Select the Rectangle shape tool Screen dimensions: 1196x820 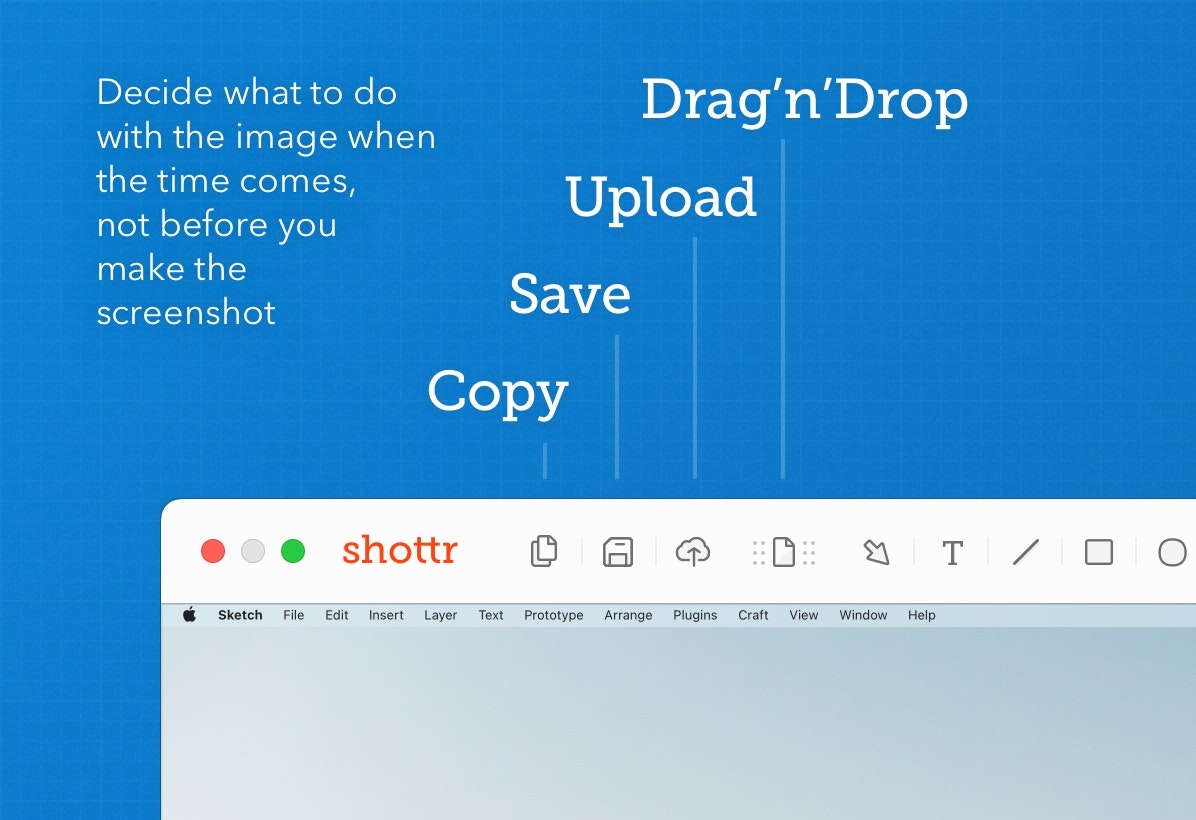(1100, 551)
